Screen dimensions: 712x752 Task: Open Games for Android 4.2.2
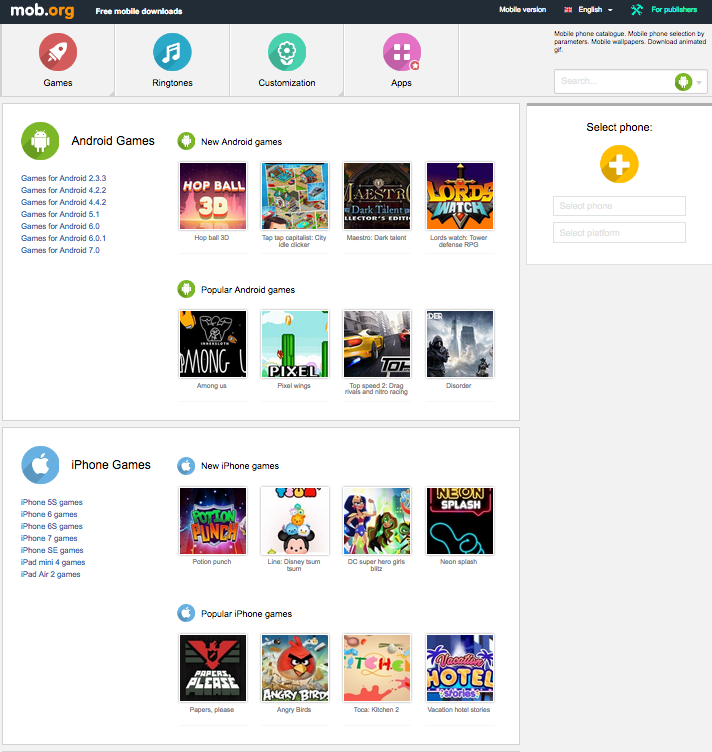coord(63,190)
